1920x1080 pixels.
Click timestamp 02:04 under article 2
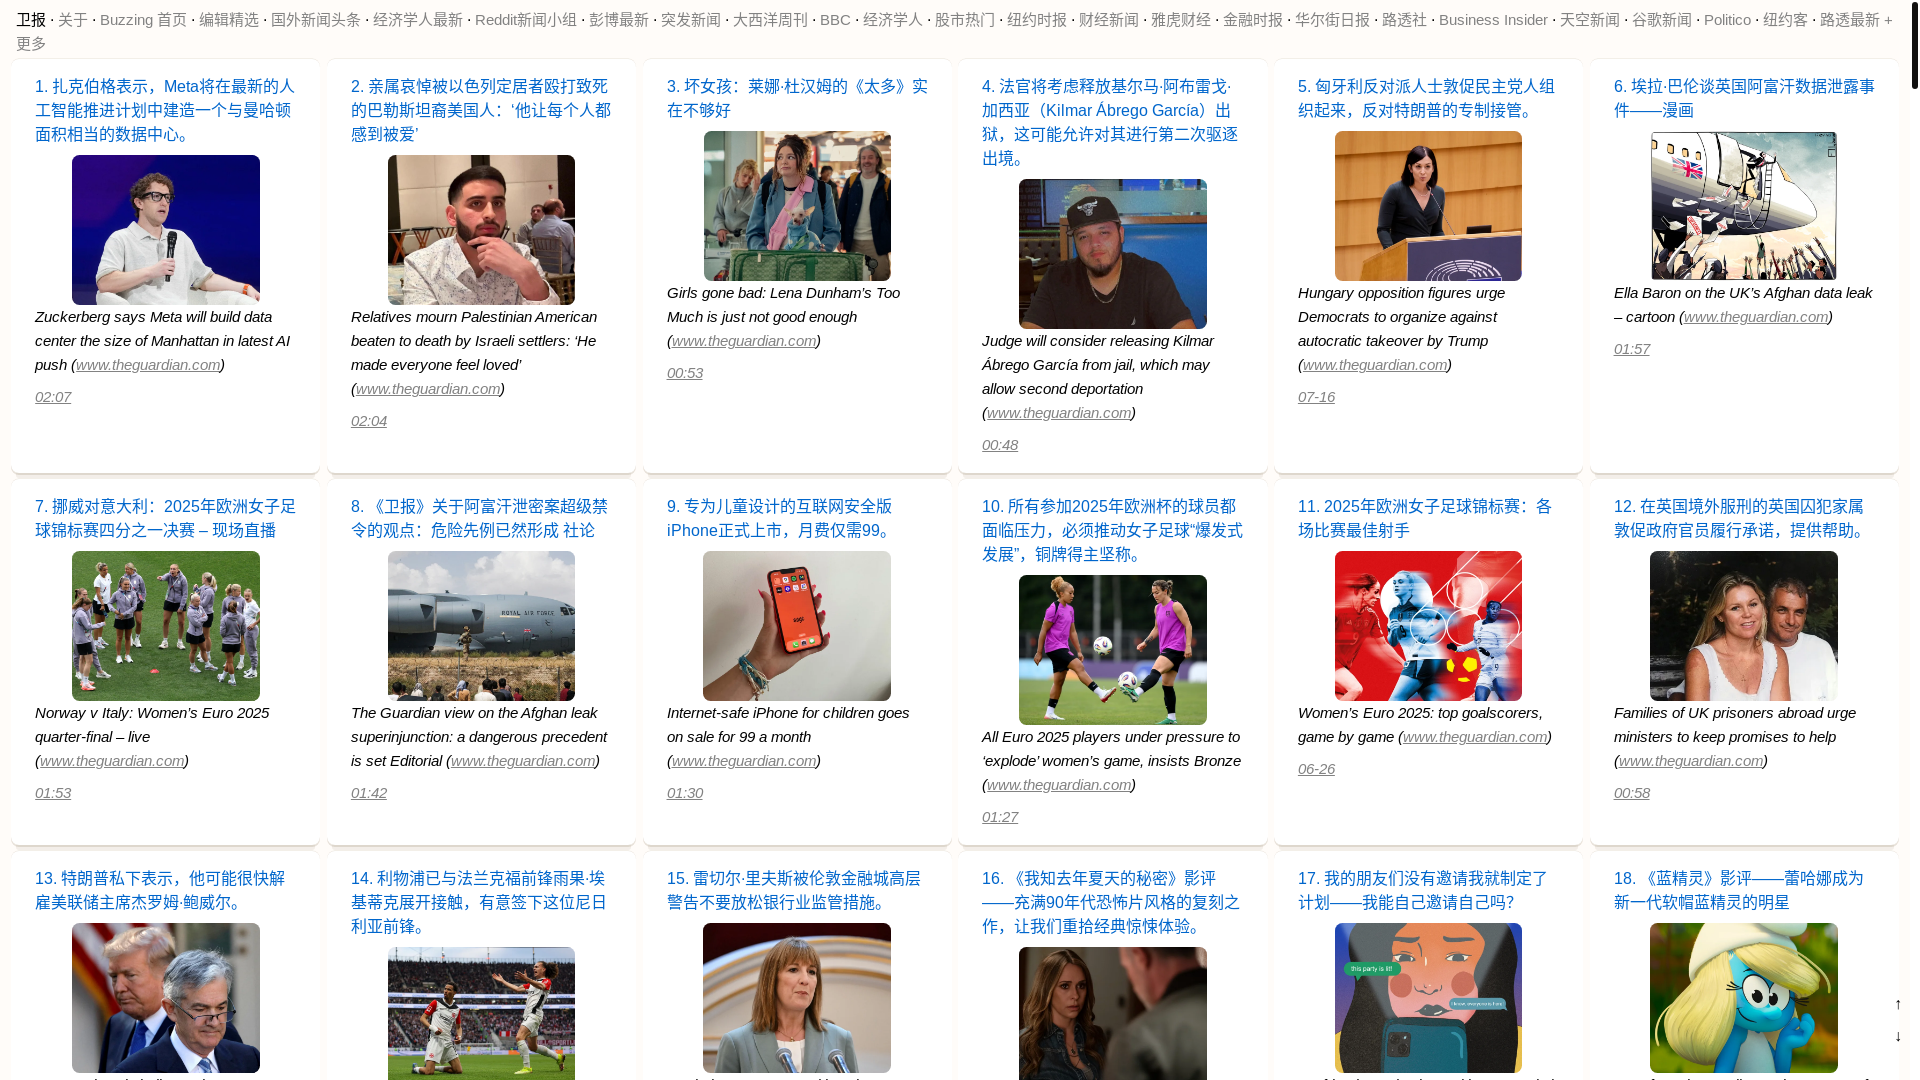pos(369,421)
